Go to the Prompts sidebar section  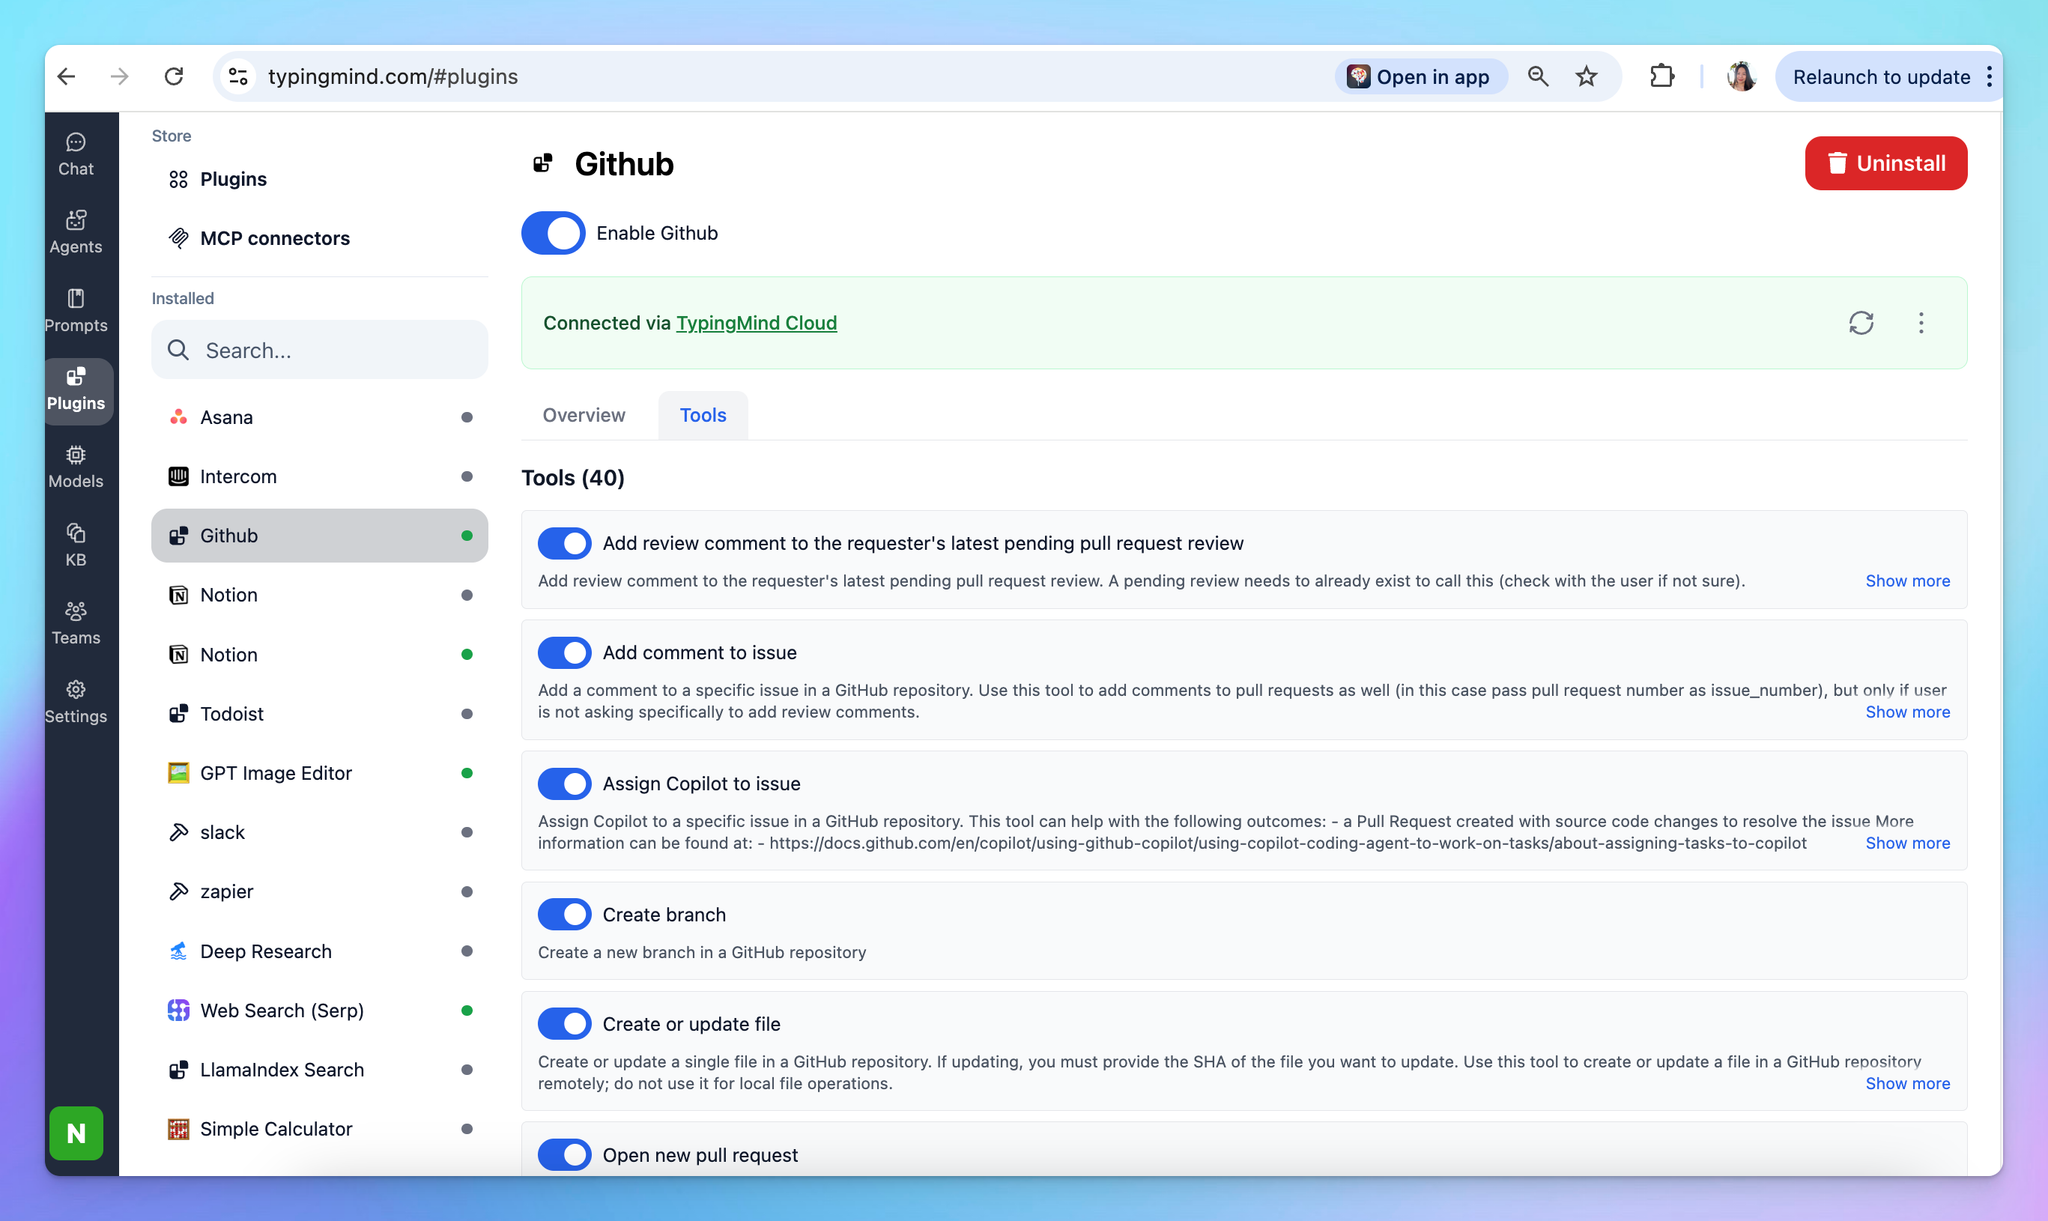(x=76, y=310)
